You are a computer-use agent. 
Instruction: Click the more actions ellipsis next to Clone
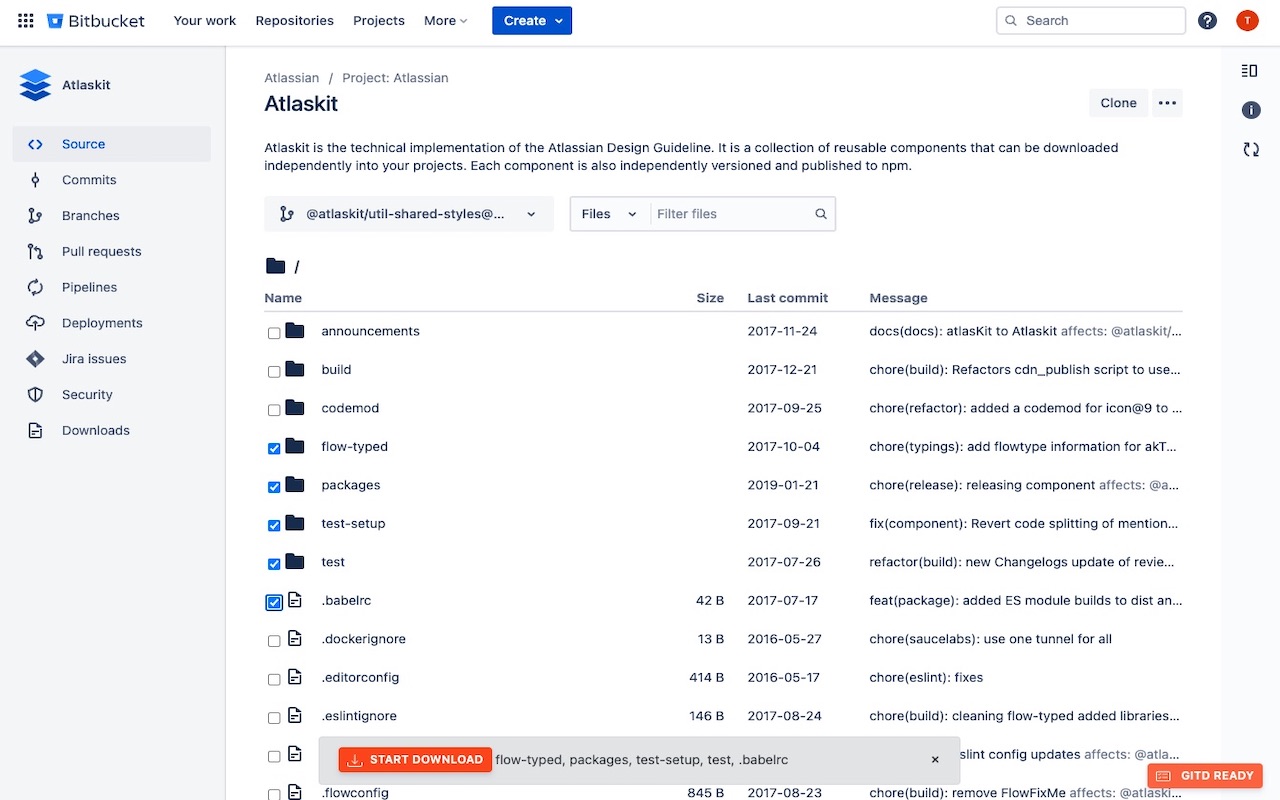pos(1166,103)
